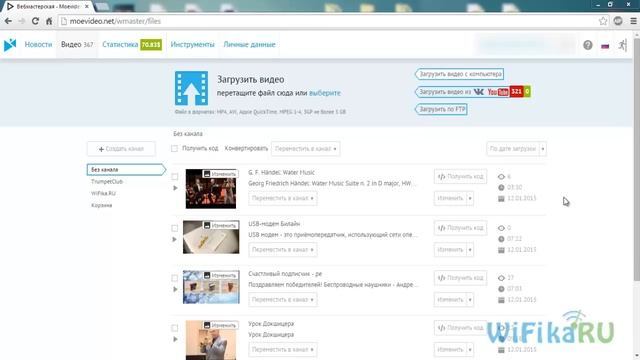
Task: Expand Изменить arrow for Händel video
Action: [x=470, y=198]
